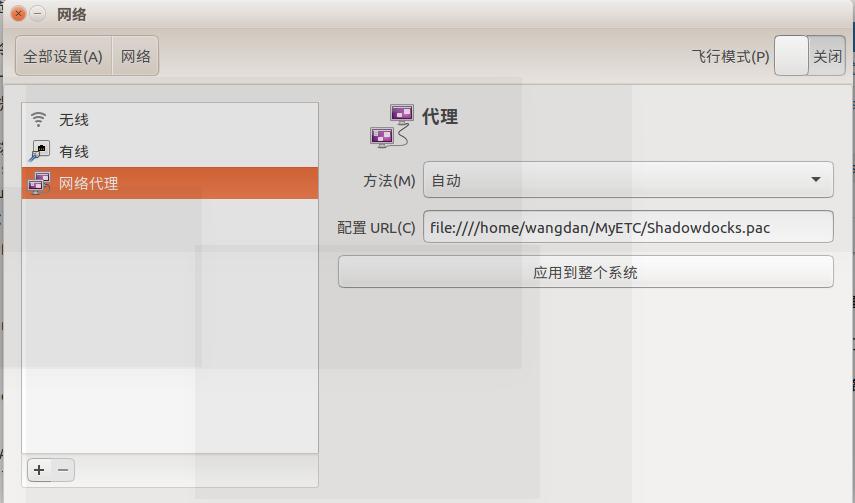Click the 网络 breadcrumb button
The width and height of the screenshot is (855, 503).
tap(135, 56)
